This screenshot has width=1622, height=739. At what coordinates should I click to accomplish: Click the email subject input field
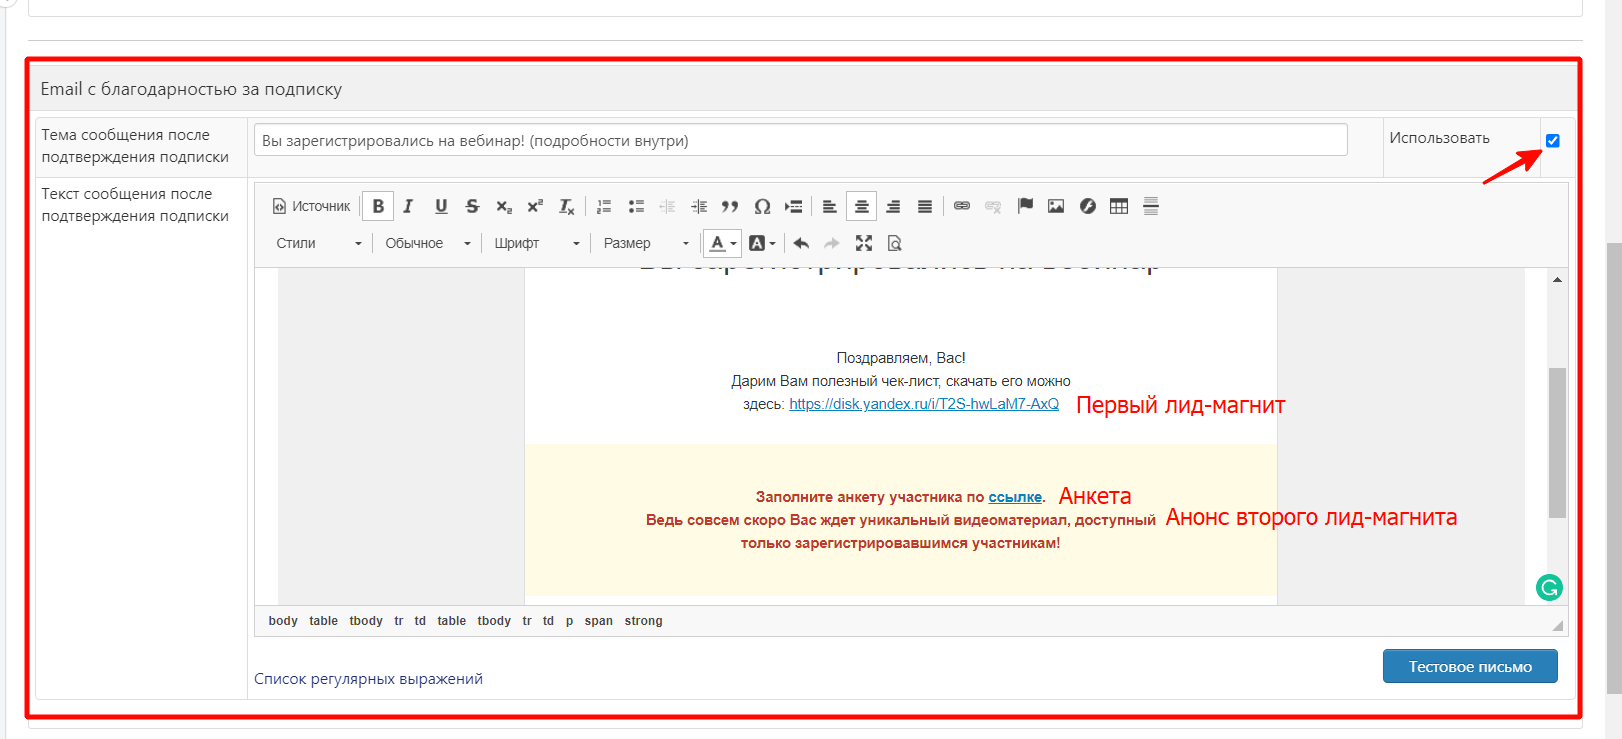(x=800, y=140)
